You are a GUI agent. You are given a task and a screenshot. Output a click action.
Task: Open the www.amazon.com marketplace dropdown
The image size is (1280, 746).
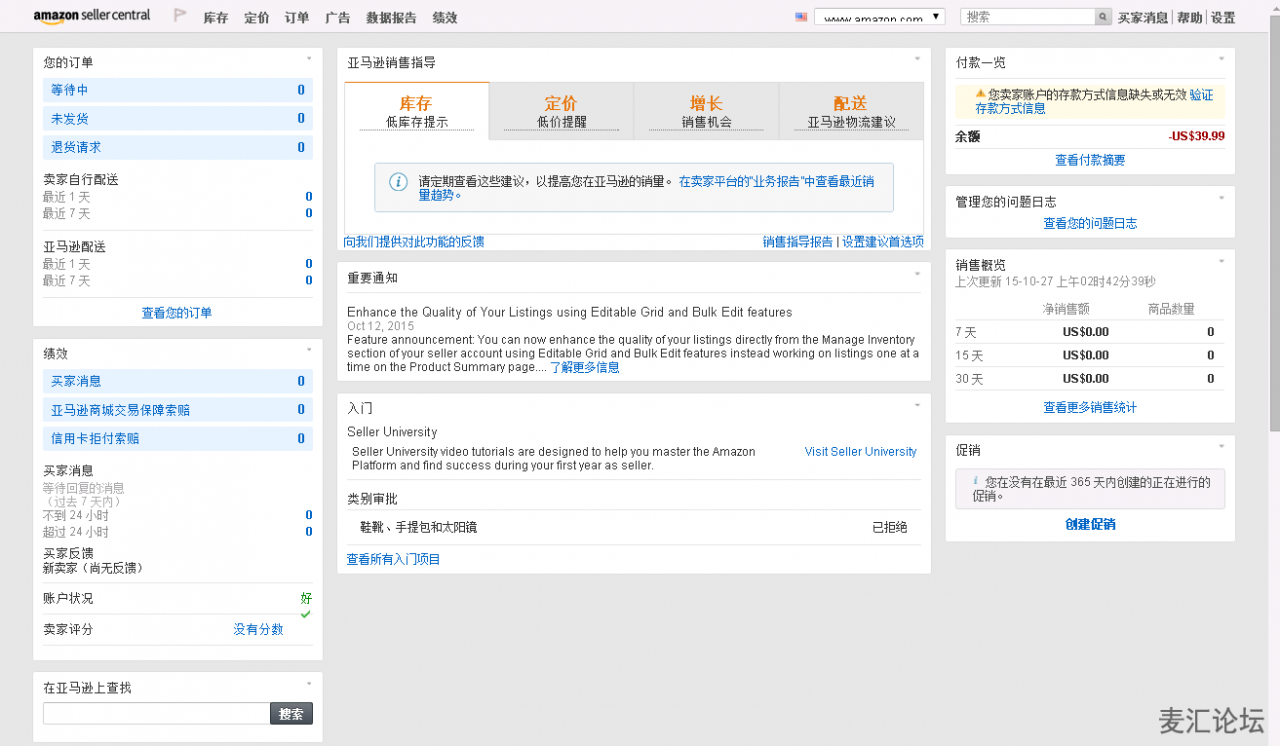(x=880, y=17)
